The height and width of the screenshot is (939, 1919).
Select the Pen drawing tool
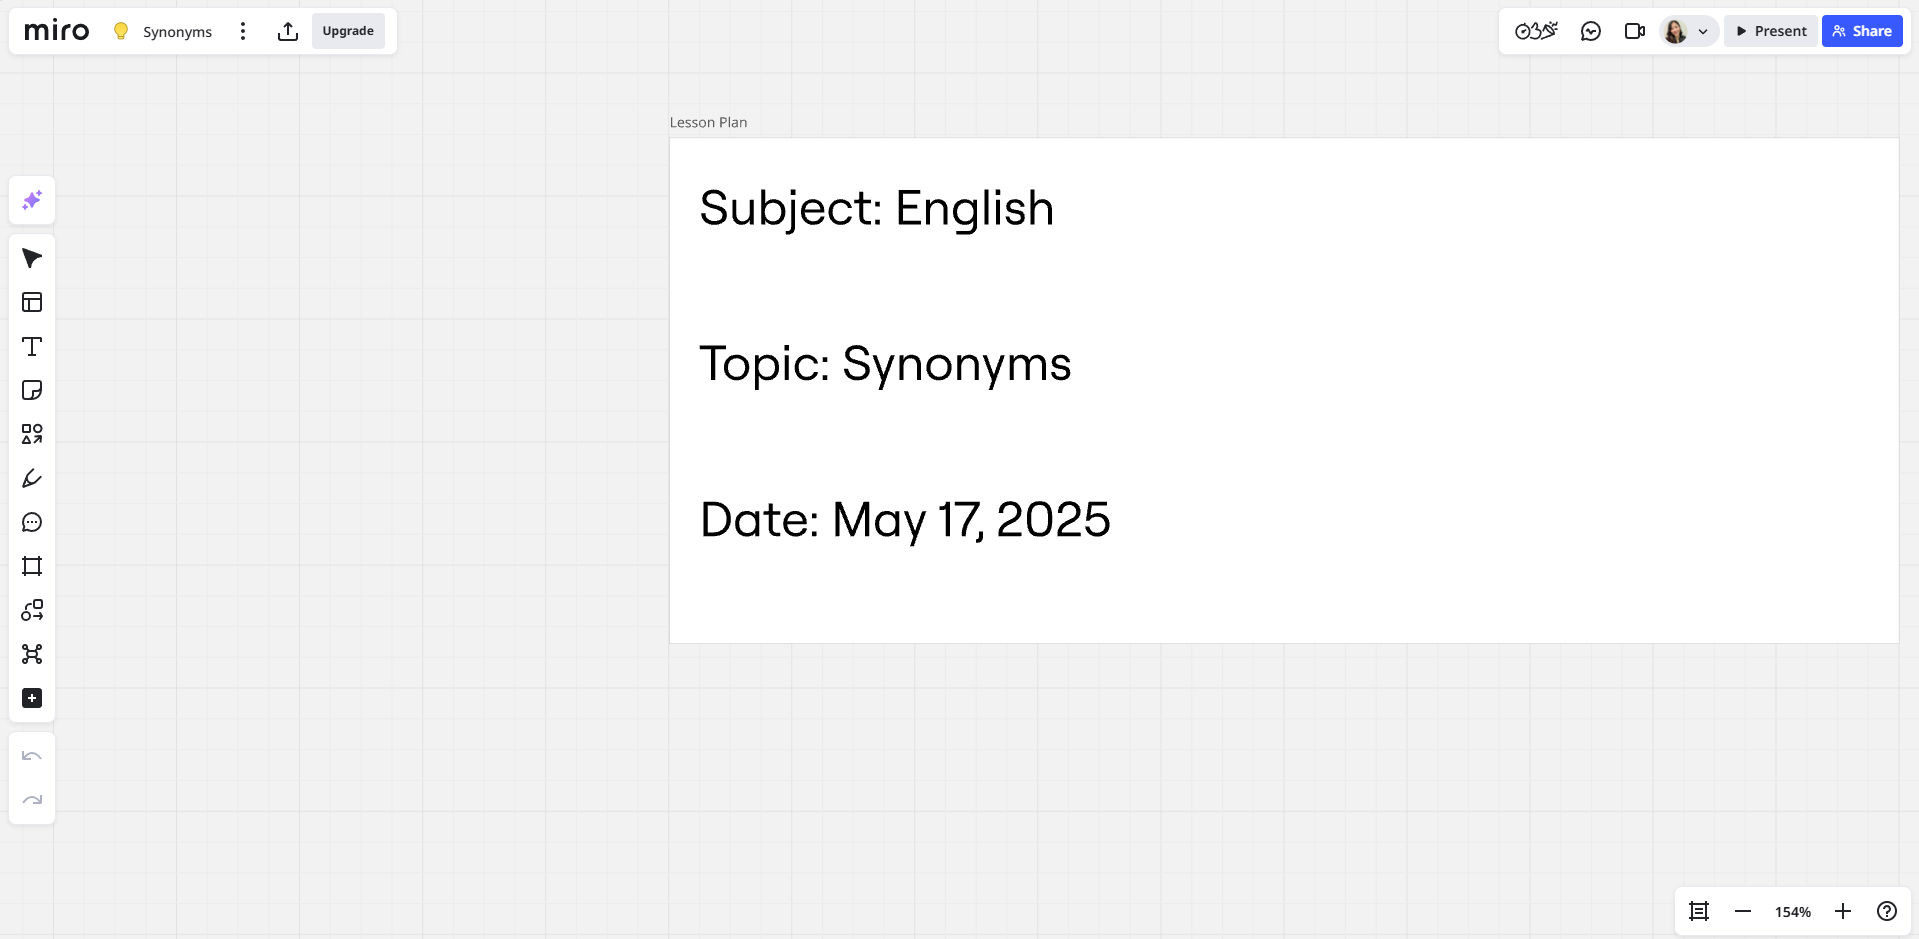click(32, 478)
